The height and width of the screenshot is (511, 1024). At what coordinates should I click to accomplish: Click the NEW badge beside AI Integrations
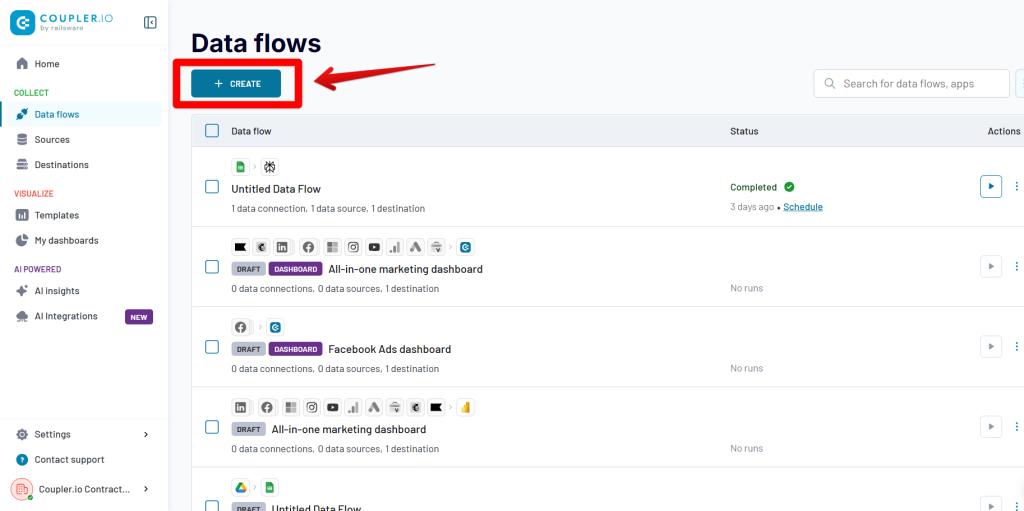pyautogui.click(x=139, y=317)
